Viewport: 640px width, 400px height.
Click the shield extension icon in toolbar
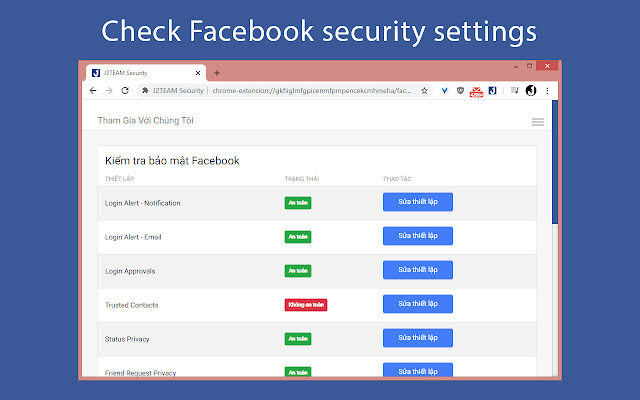tap(460, 91)
